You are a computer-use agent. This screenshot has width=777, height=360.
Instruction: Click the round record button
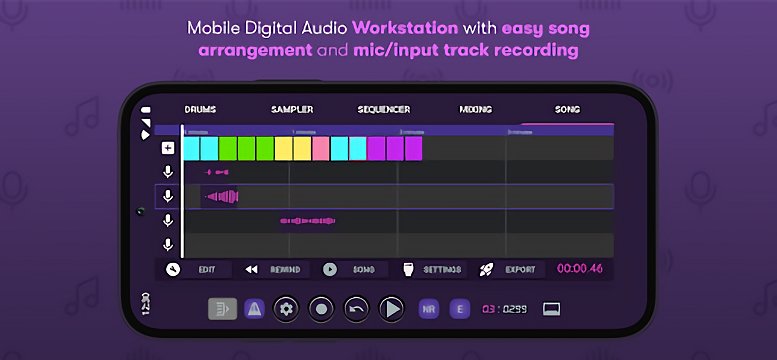click(x=321, y=309)
